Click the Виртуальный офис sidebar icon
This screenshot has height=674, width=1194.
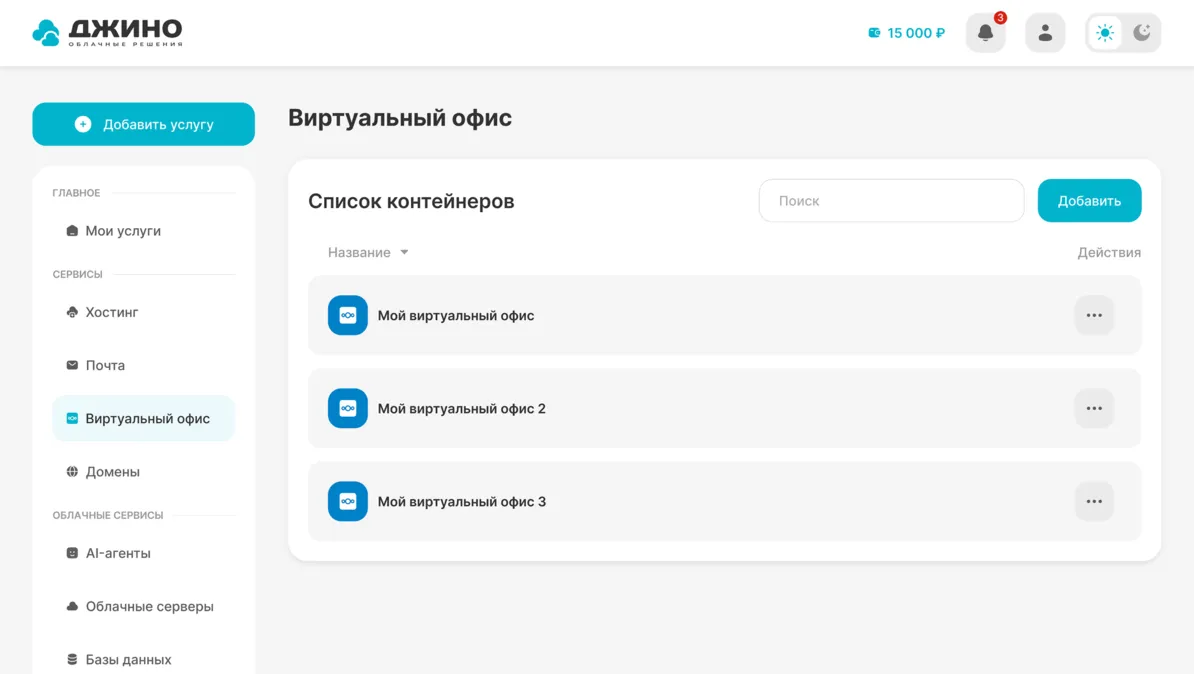point(72,418)
